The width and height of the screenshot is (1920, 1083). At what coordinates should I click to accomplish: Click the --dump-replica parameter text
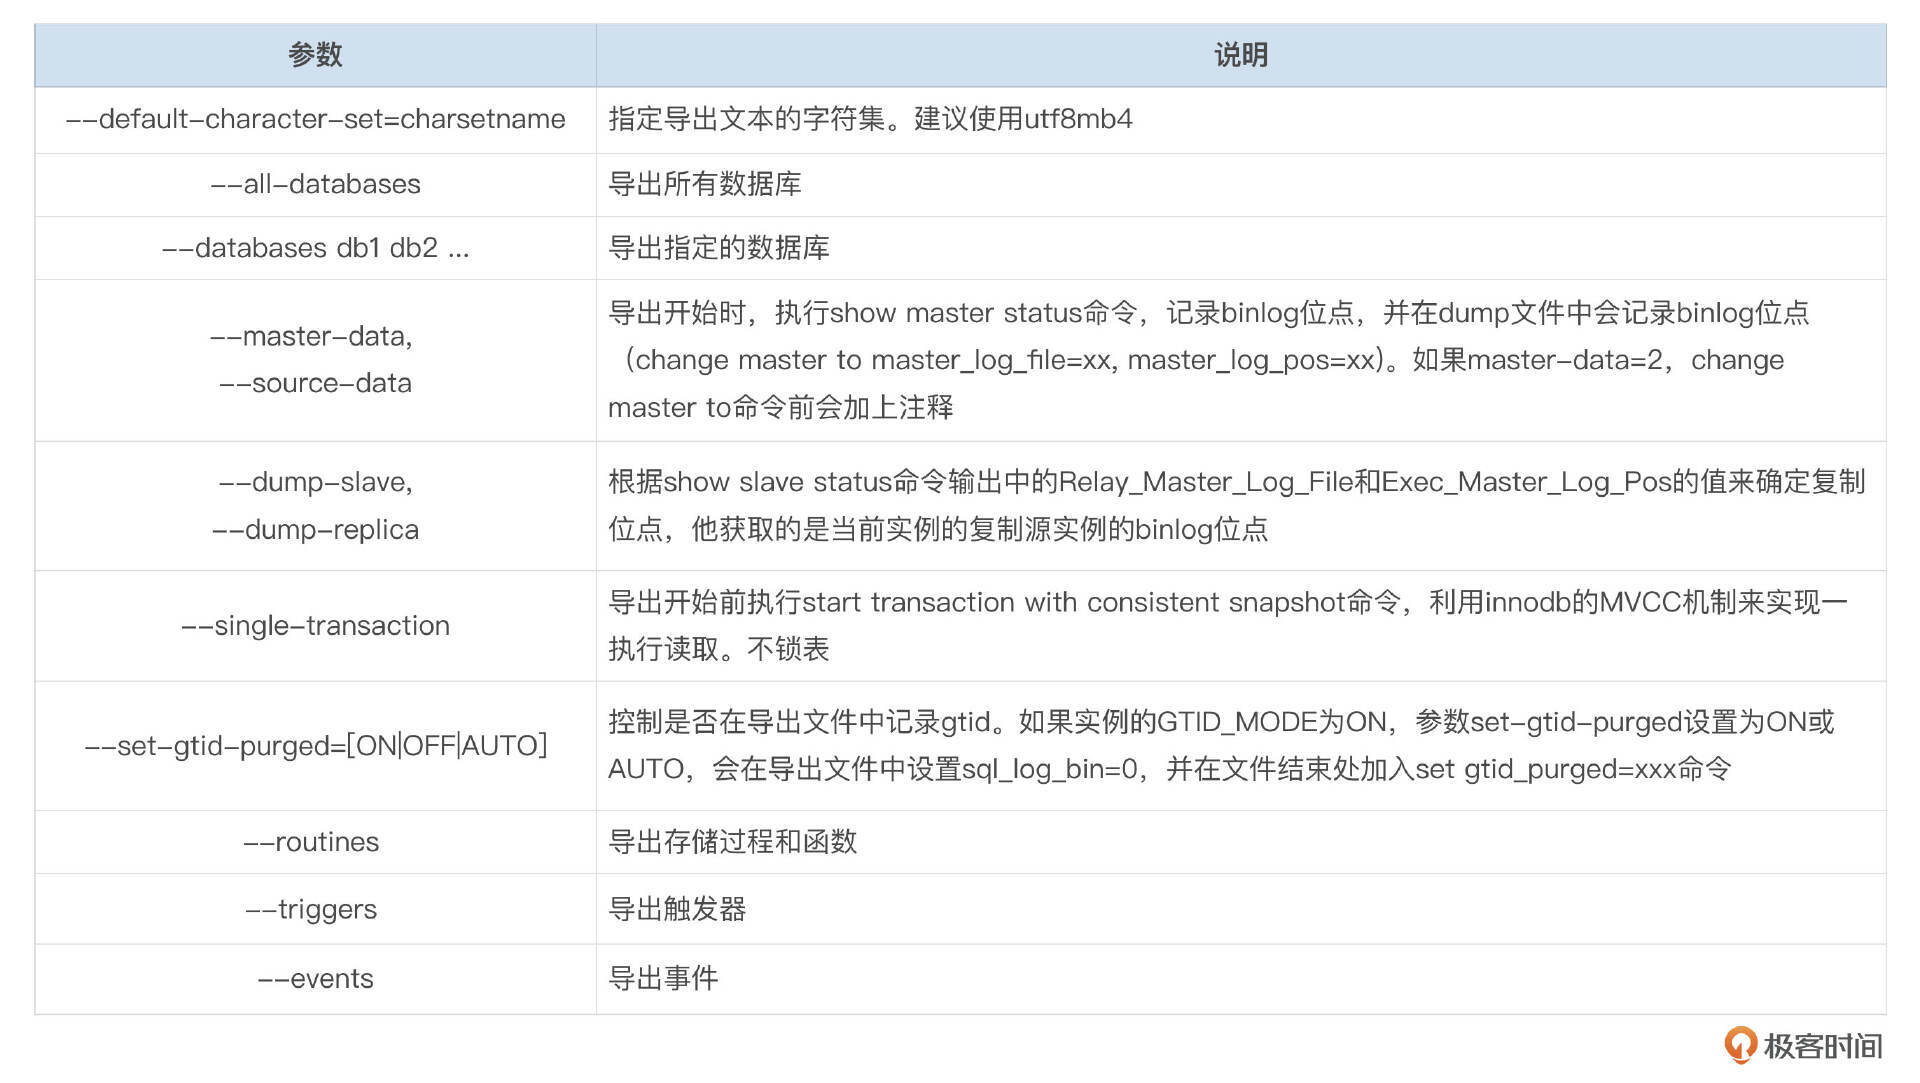(315, 529)
